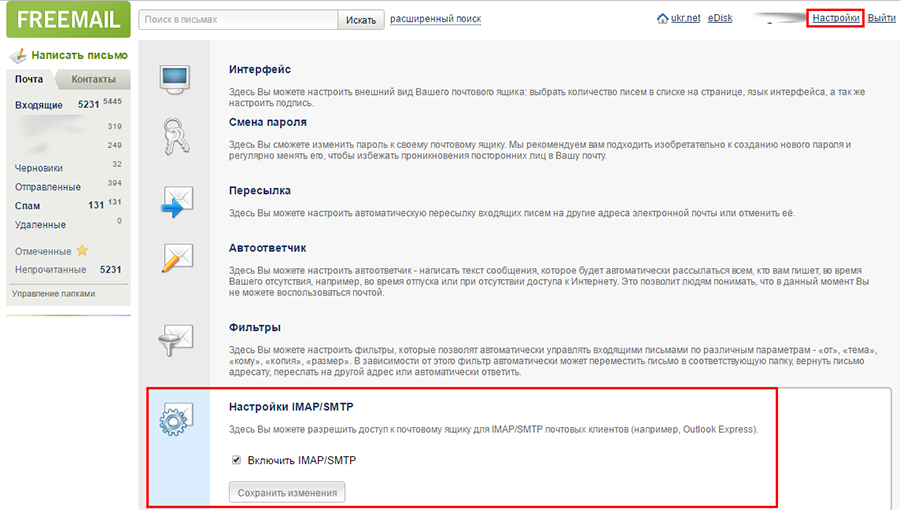Viewport: 900px width, 516px height.
Task: Switch to the Контакты tab
Action: point(93,79)
